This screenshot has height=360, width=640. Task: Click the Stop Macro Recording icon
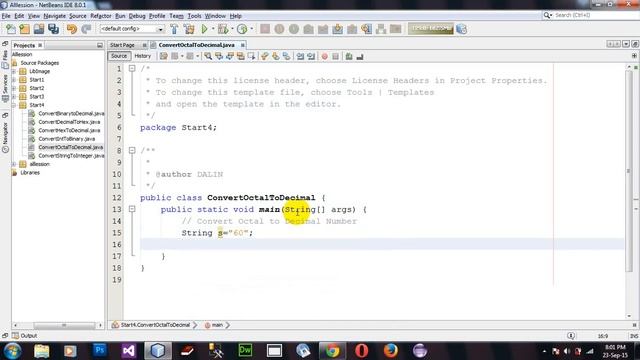click(x=336, y=56)
